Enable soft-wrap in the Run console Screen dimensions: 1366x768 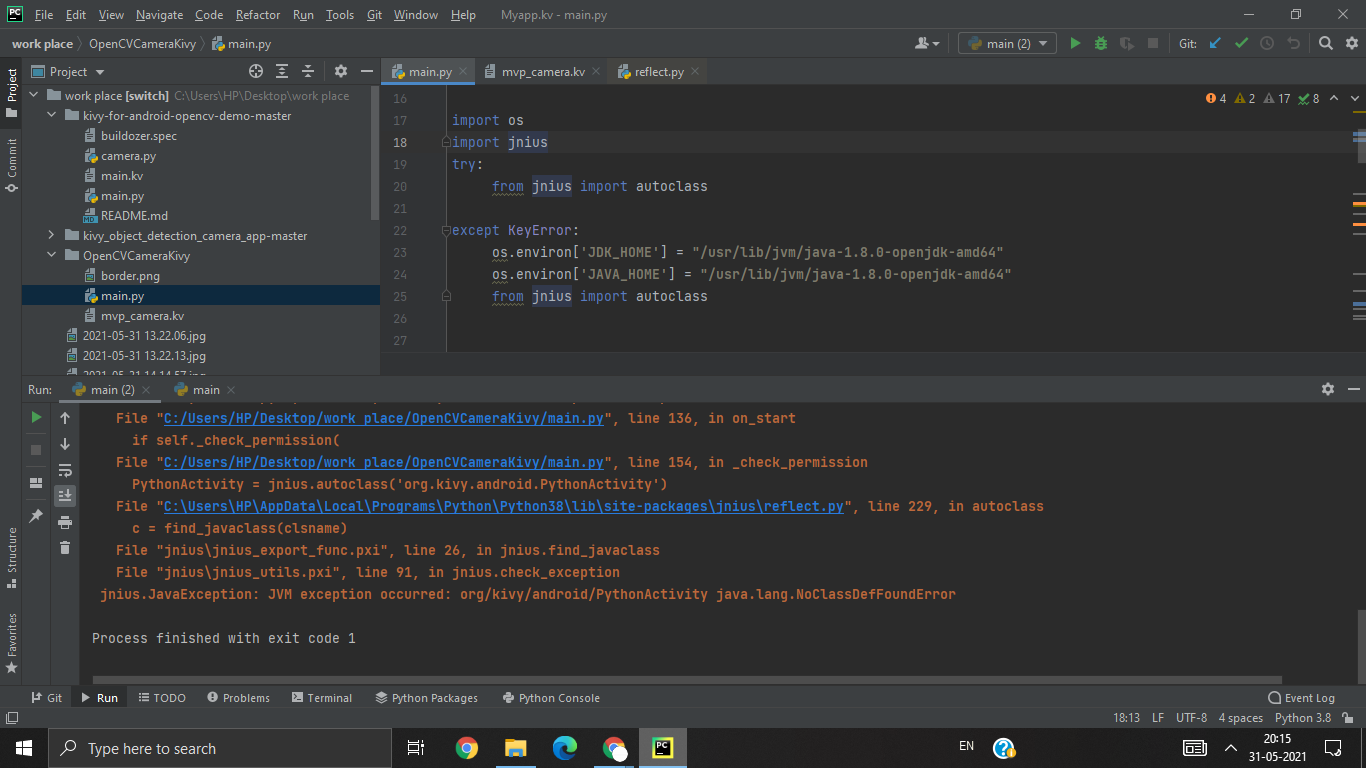(64, 470)
